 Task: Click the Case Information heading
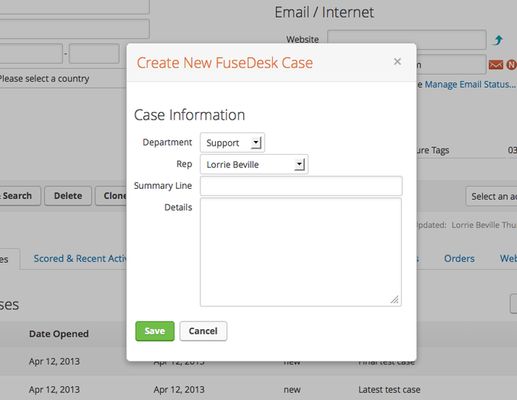tap(189, 115)
